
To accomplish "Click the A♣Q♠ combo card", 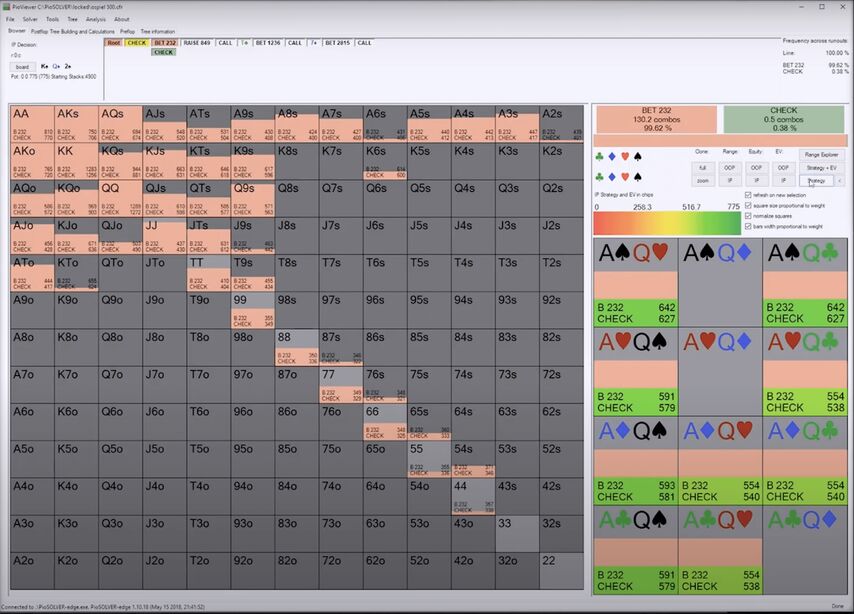I will click(636, 550).
